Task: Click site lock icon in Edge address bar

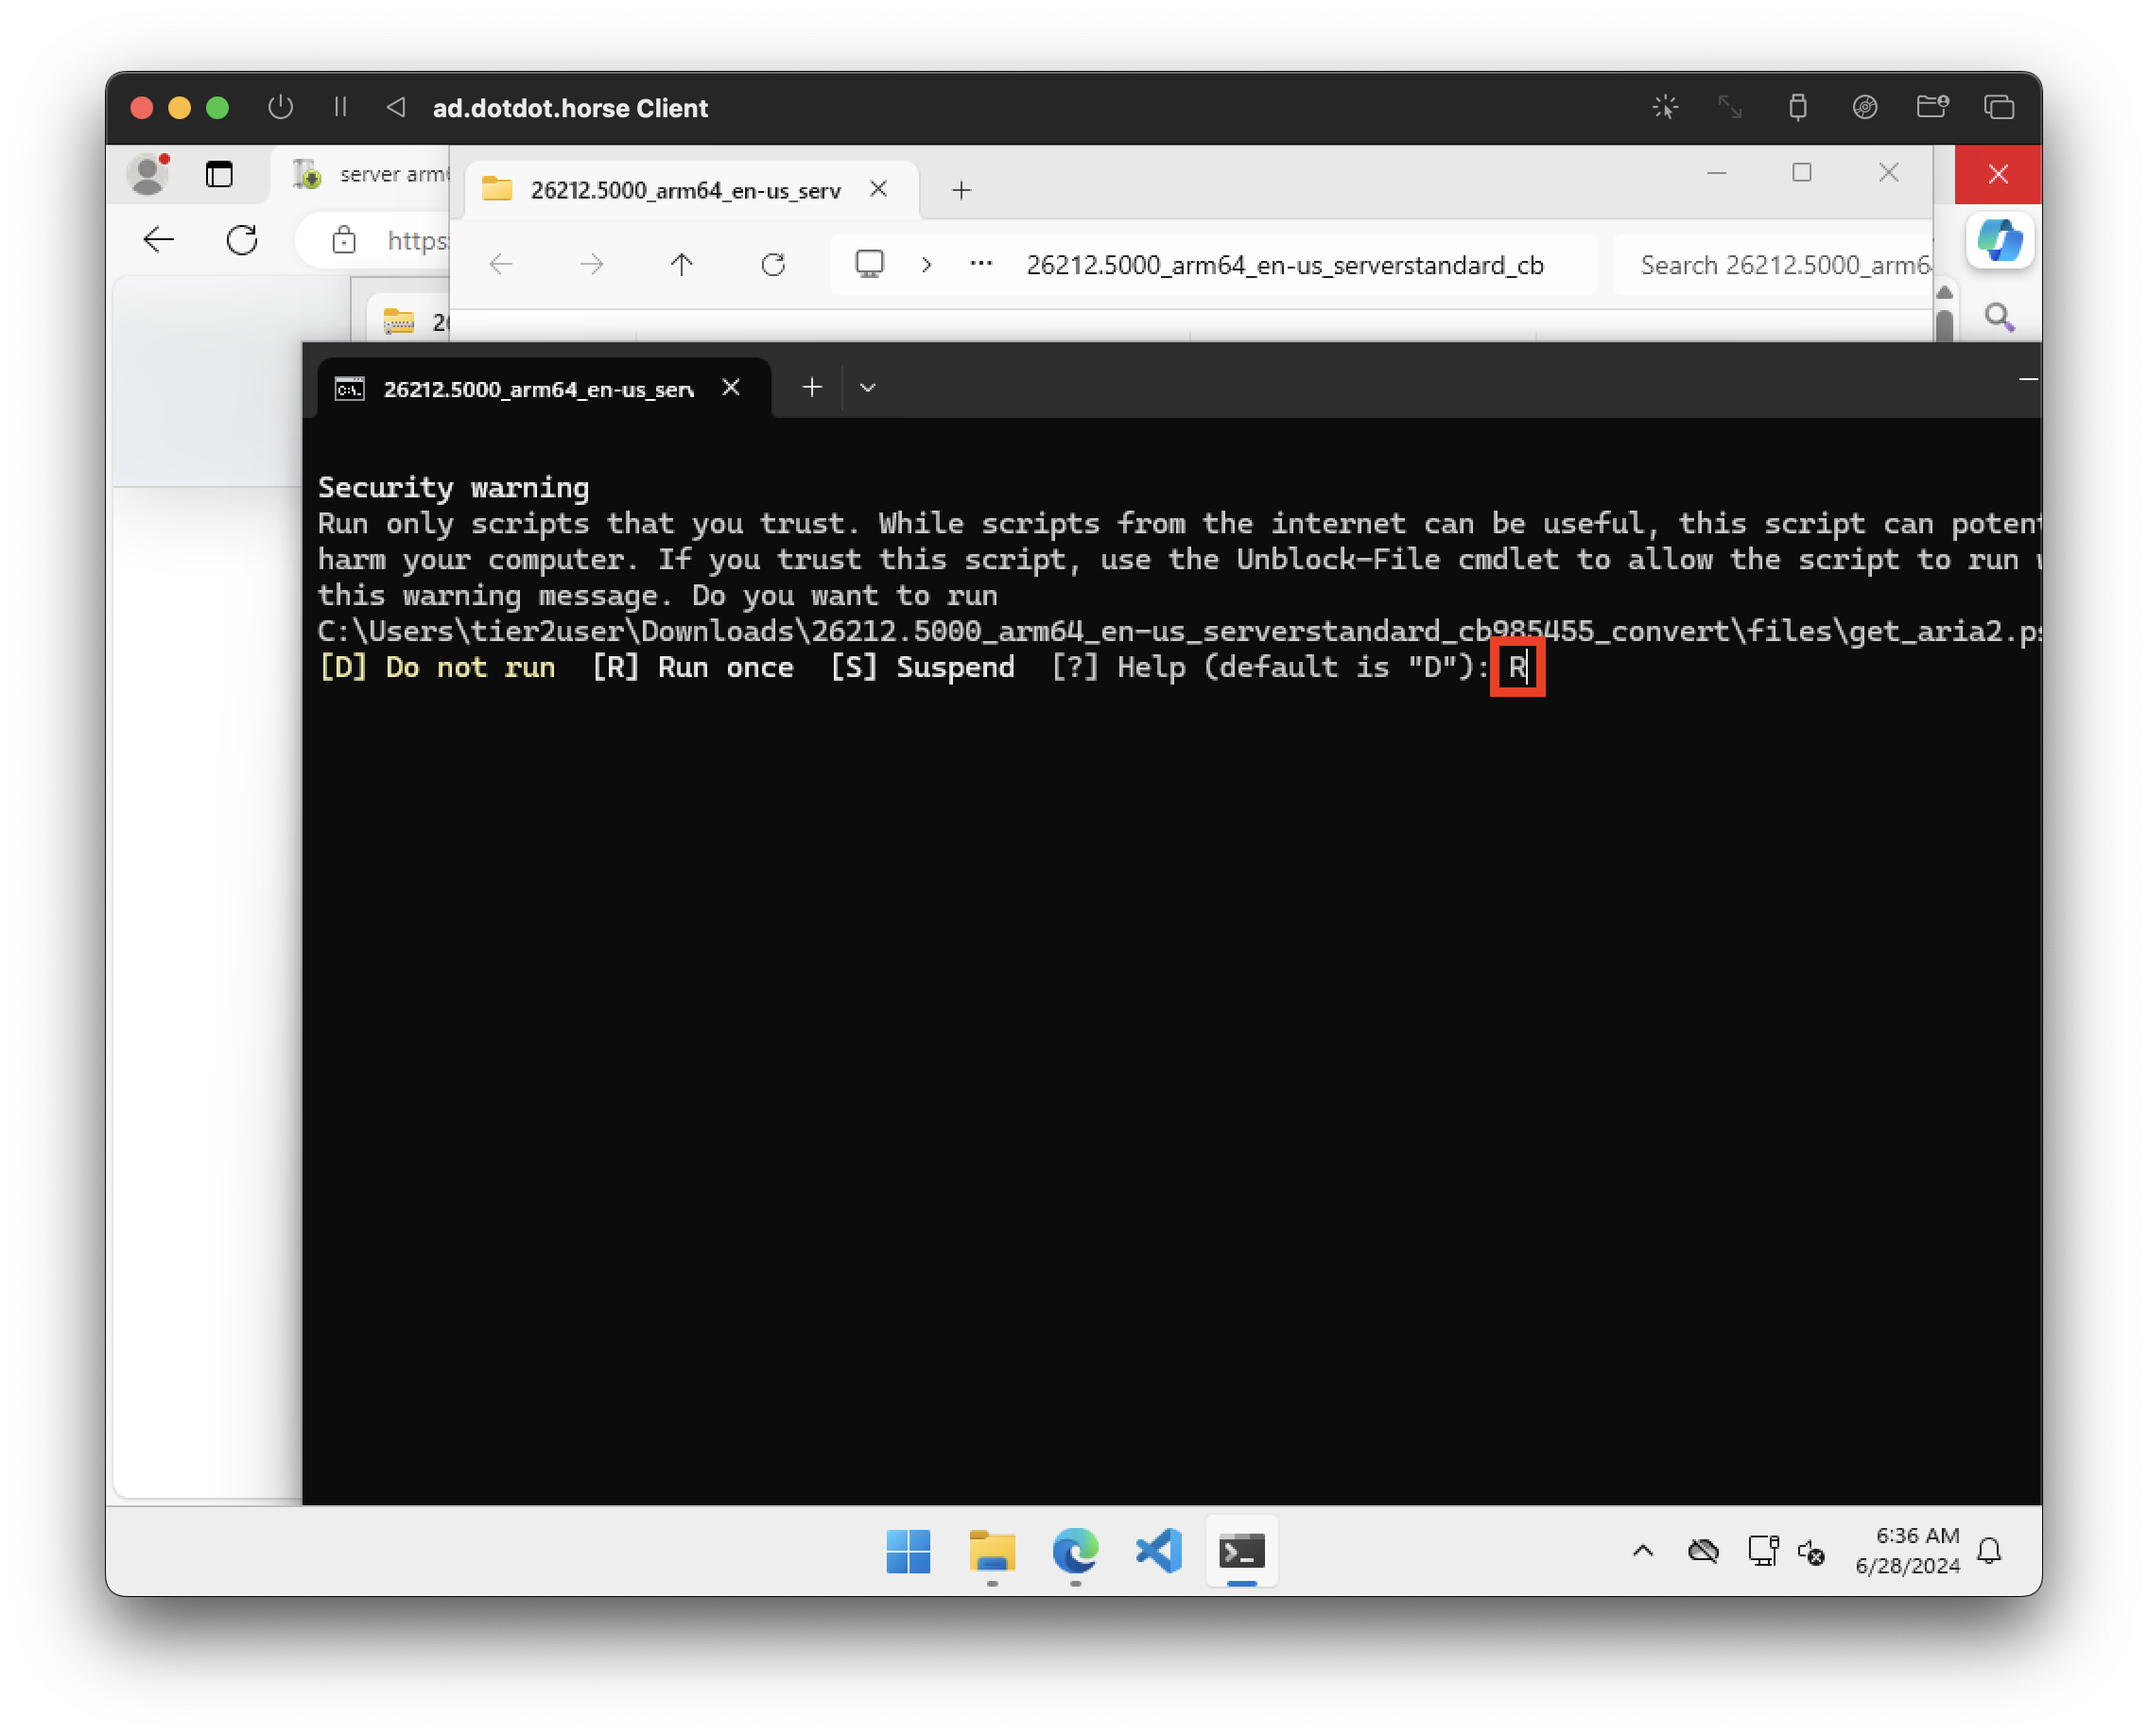Action: pos(344,240)
